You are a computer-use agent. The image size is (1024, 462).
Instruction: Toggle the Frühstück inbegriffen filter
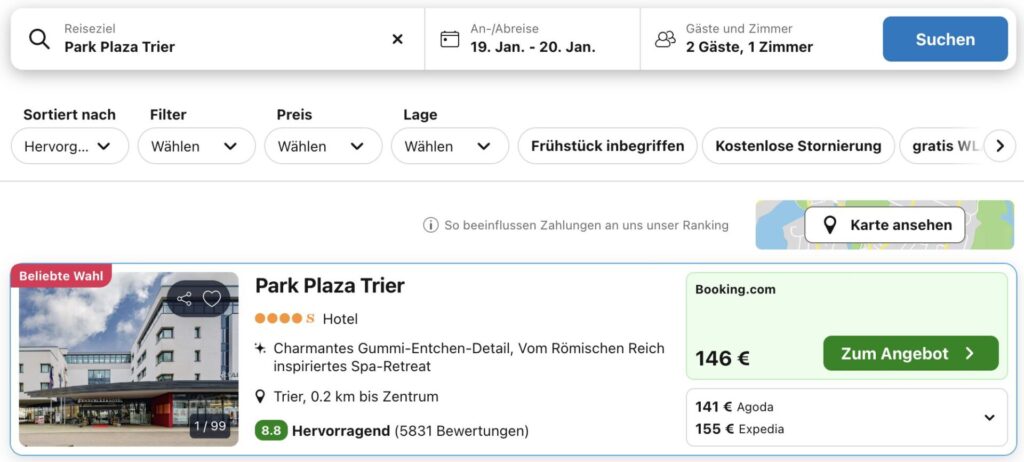point(608,146)
